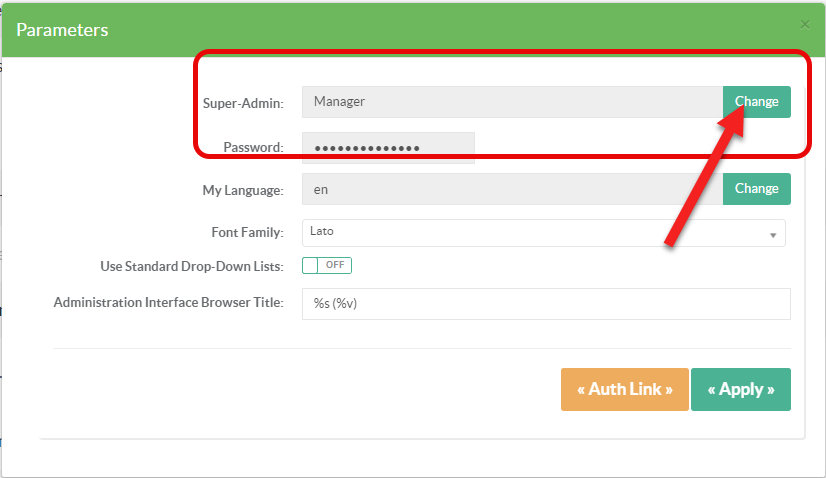The height and width of the screenshot is (478, 826).
Task: Select the My Language label text
Action: click(x=243, y=189)
